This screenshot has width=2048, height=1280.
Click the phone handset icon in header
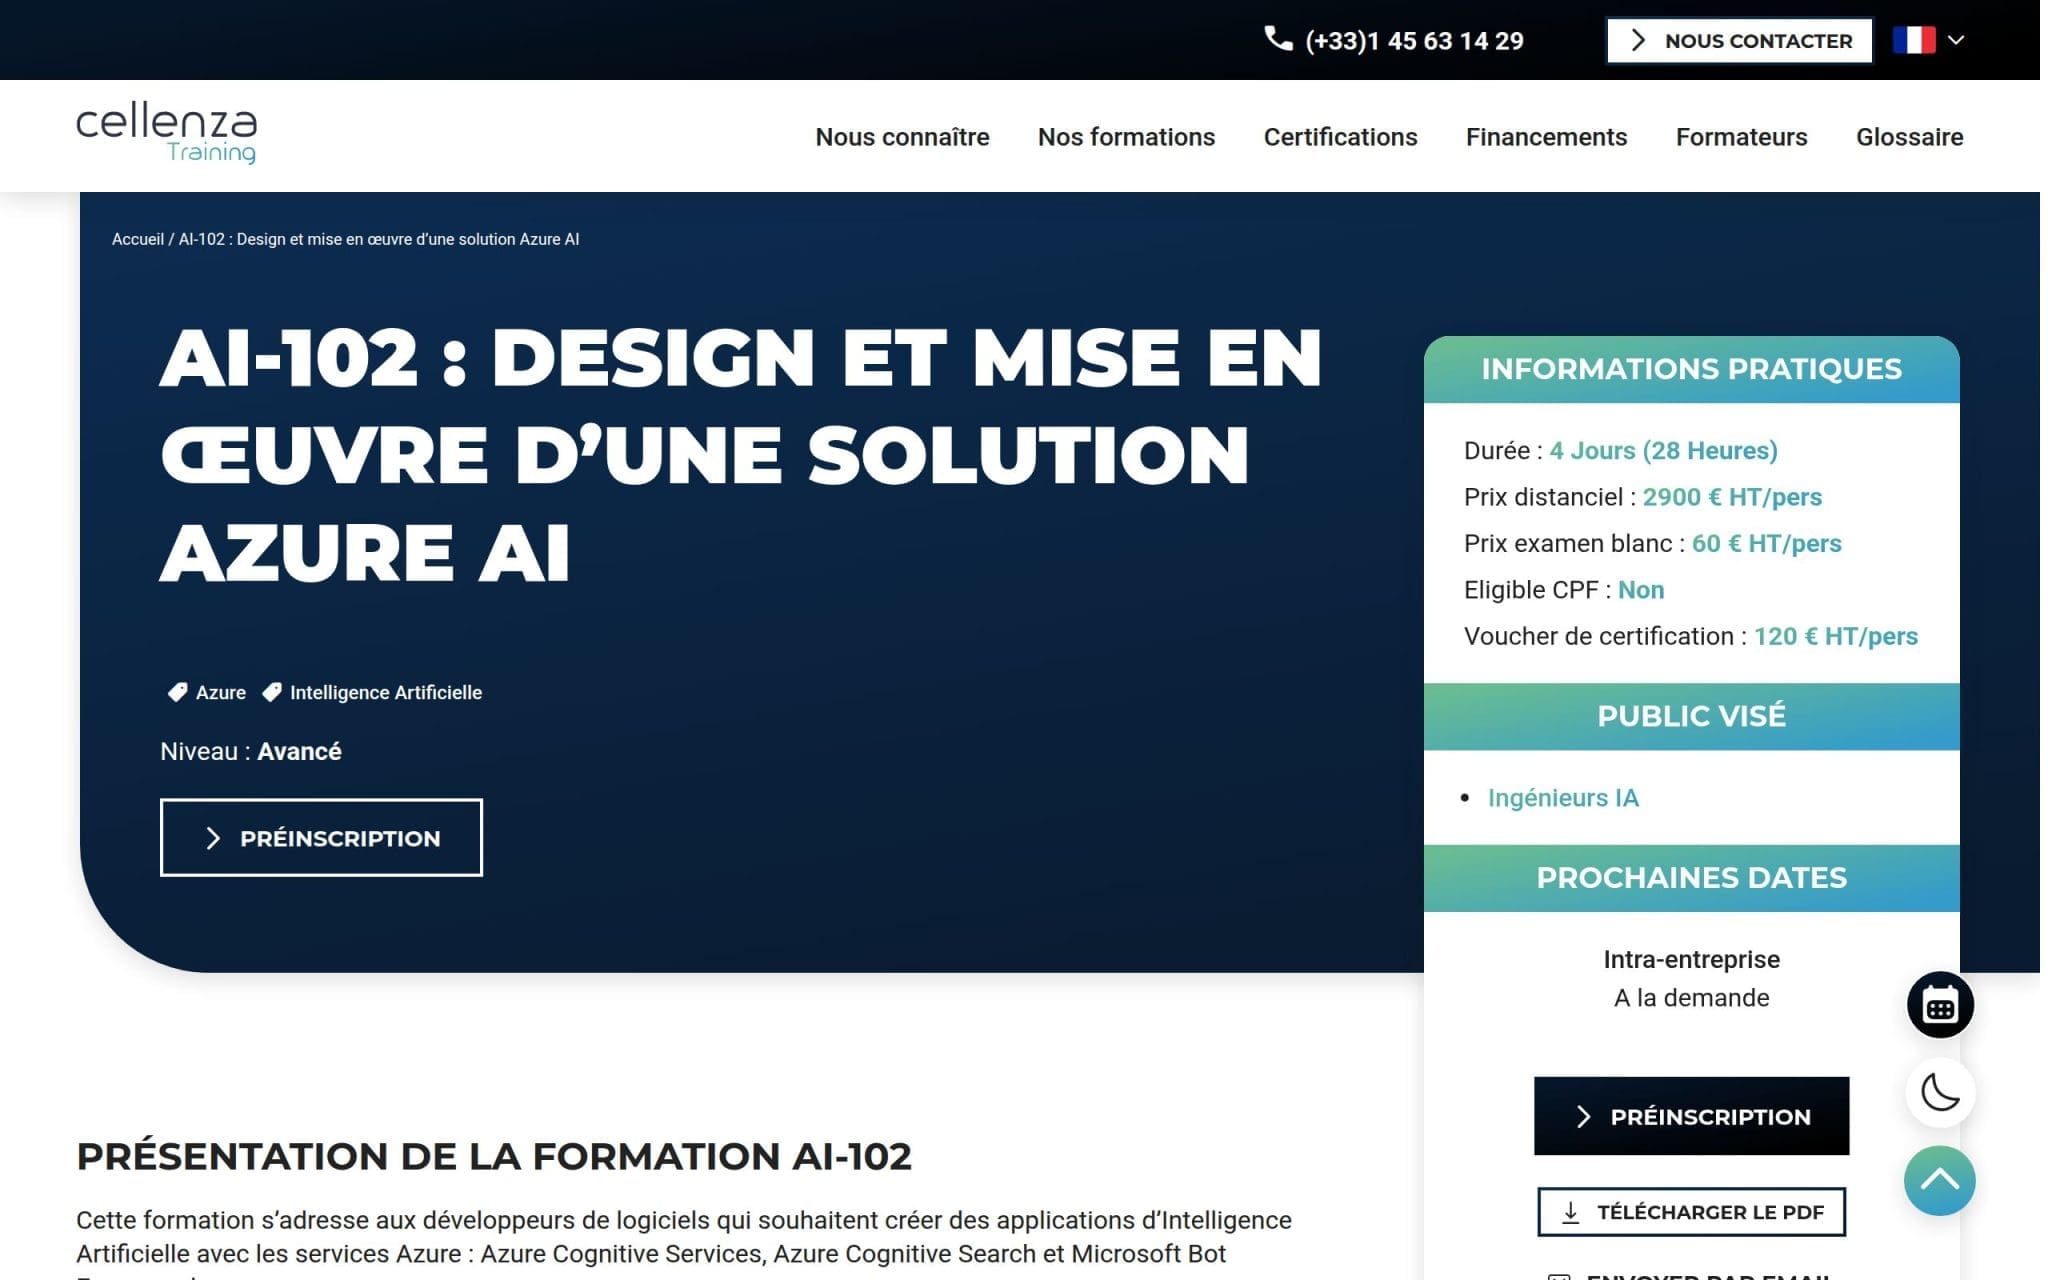1278,39
